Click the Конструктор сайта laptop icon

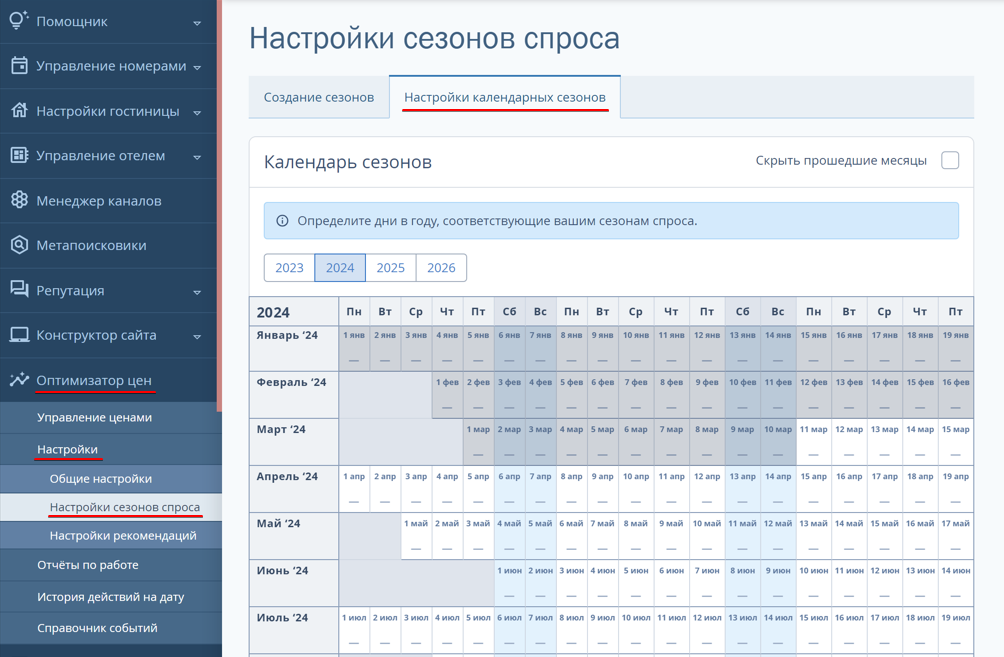(x=19, y=334)
